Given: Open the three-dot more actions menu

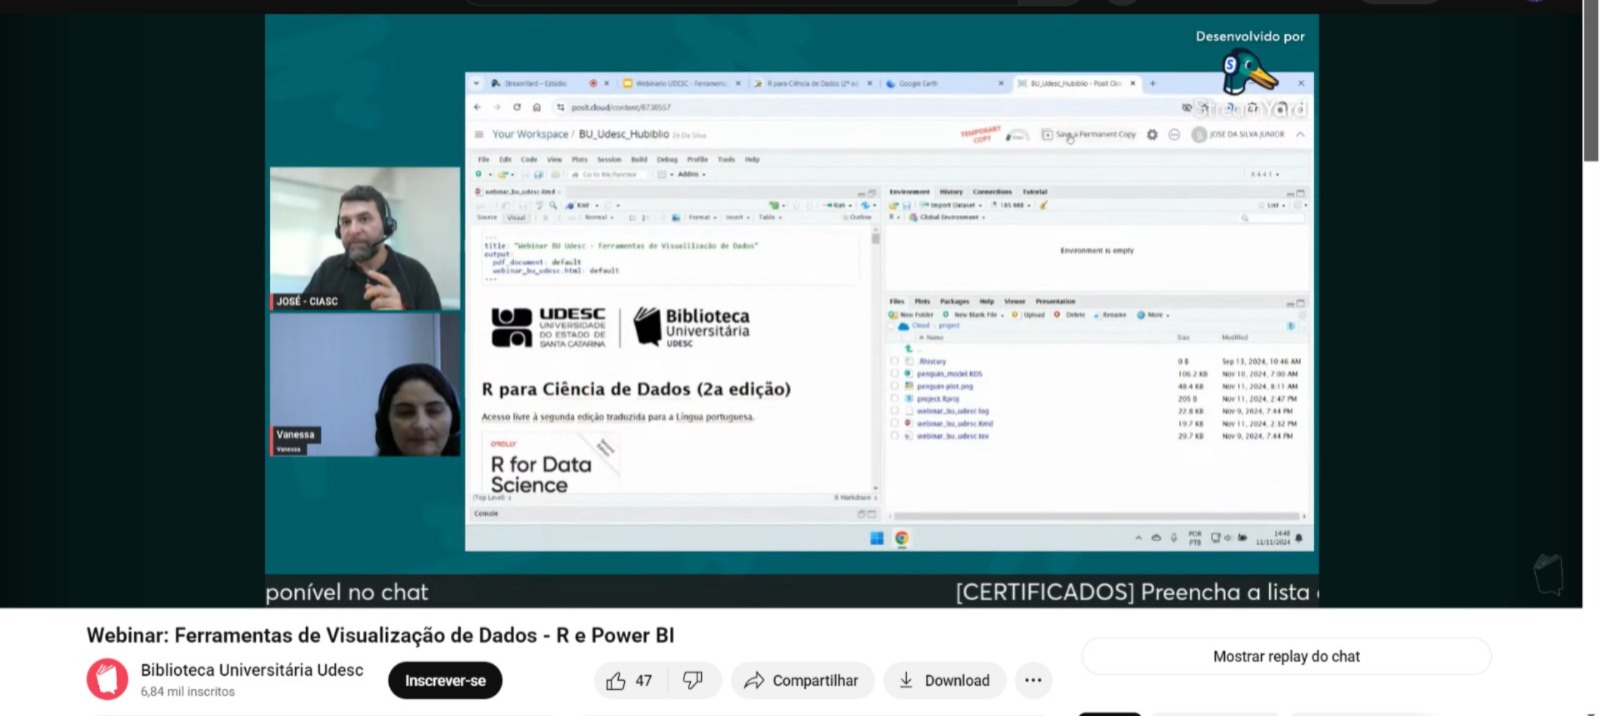Looking at the screenshot, I should 1033,681.
